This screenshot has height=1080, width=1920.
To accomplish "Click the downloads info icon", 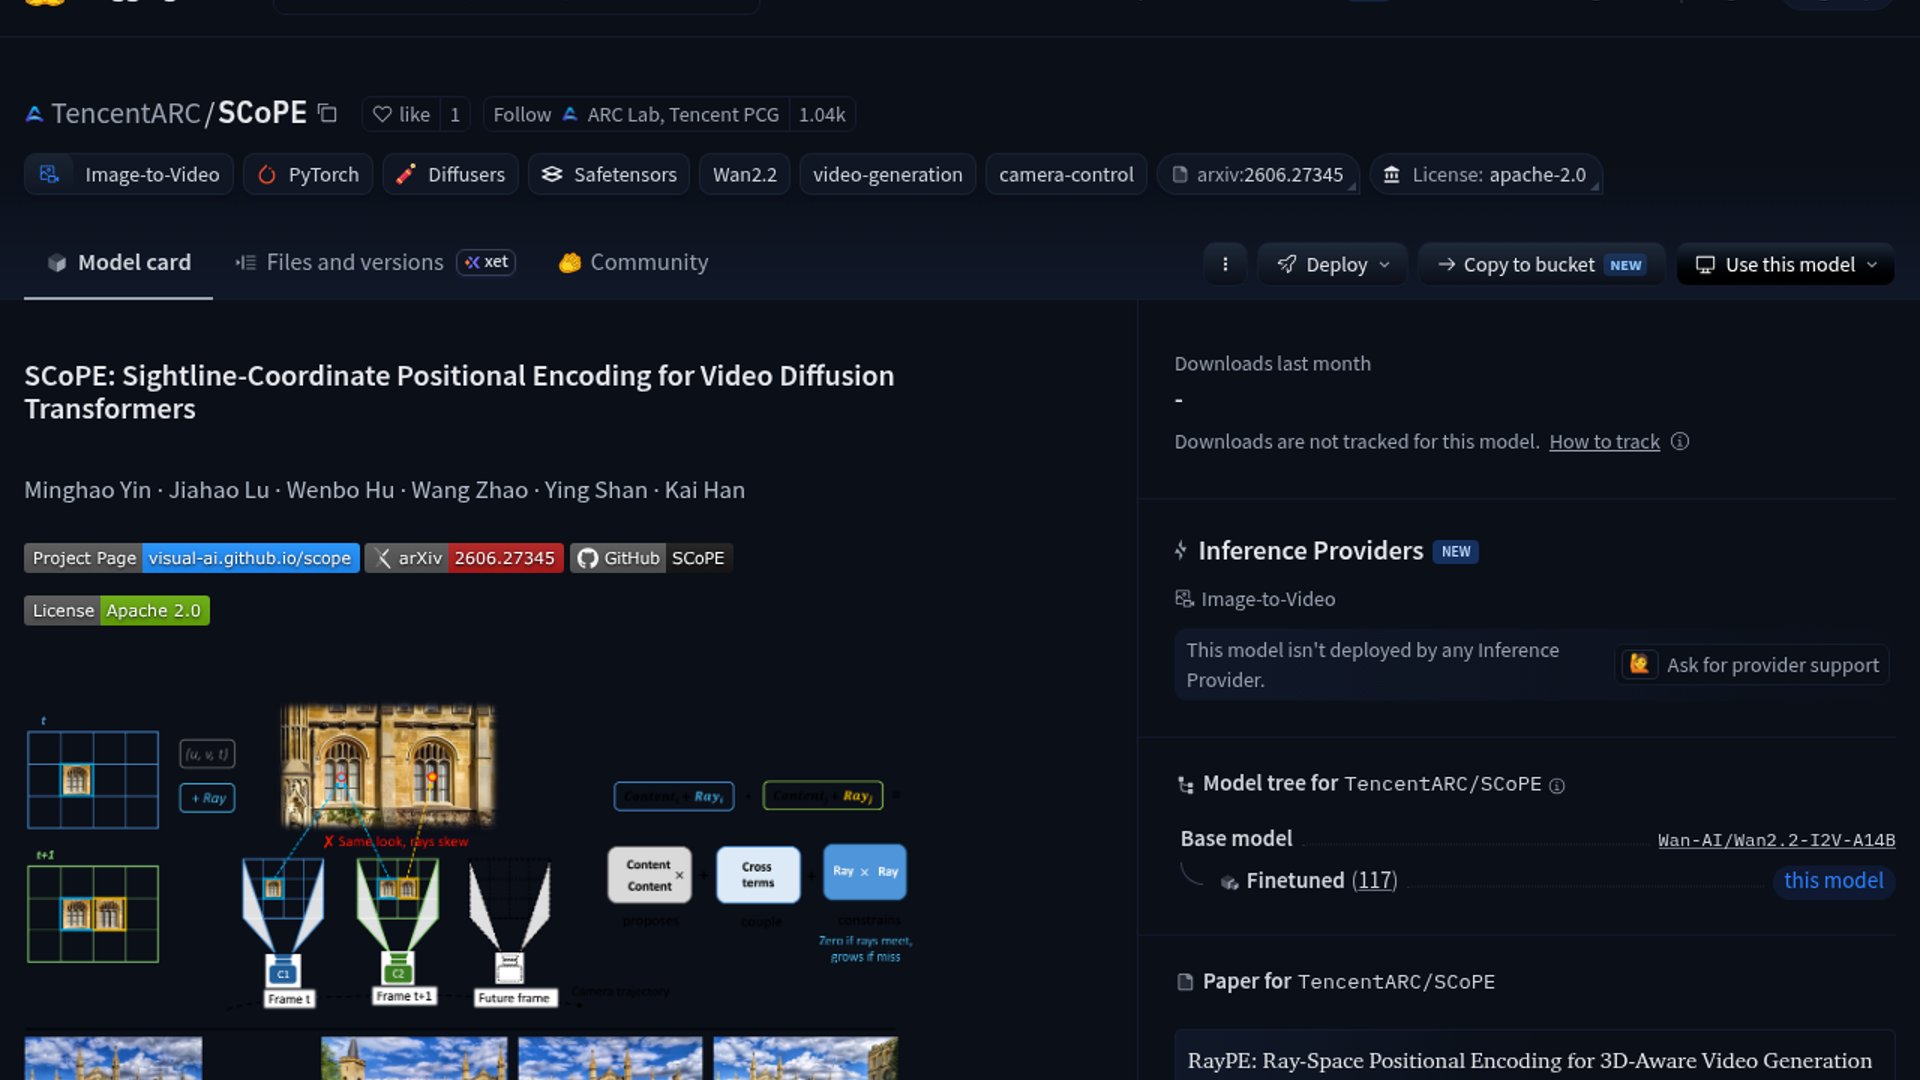I will (x=1680, y=441).
